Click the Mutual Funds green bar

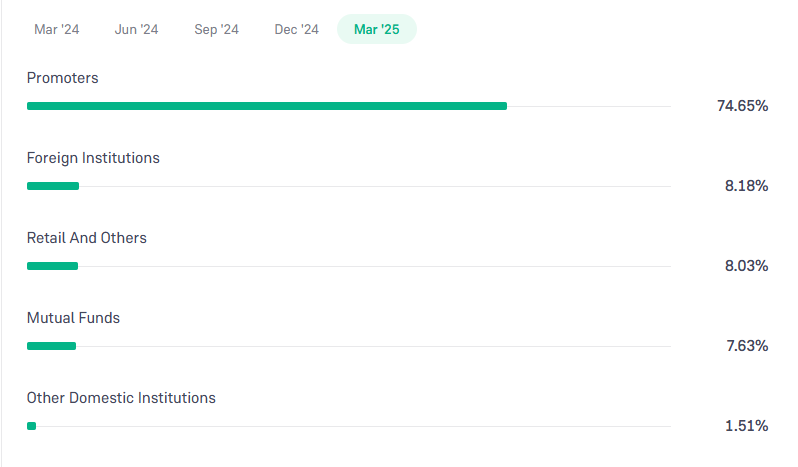click(51, 346)
